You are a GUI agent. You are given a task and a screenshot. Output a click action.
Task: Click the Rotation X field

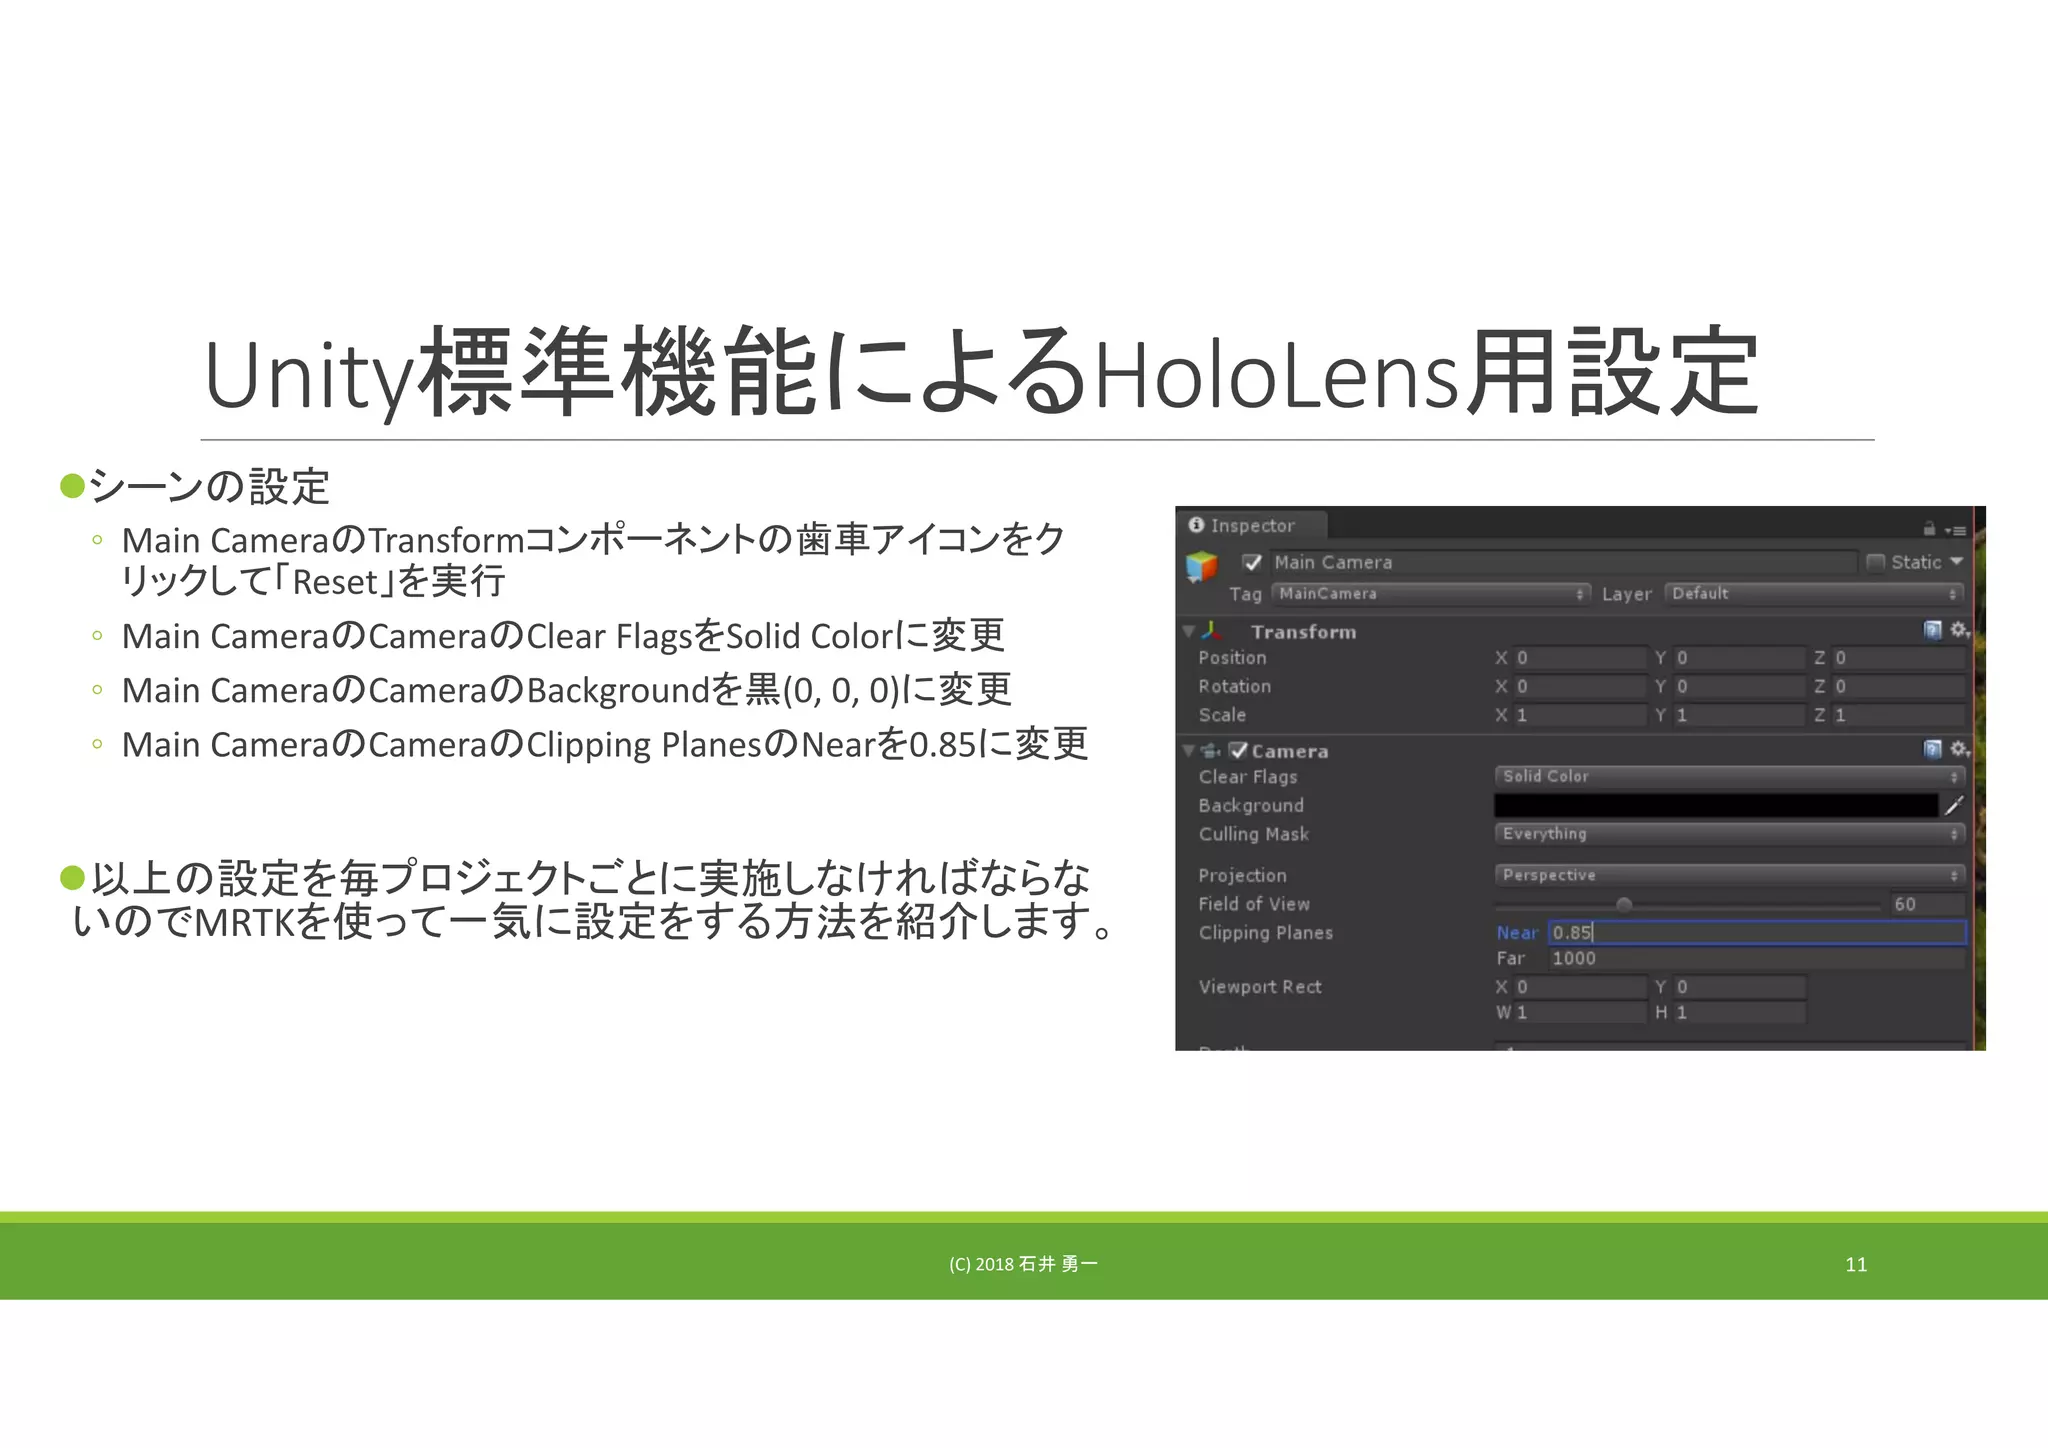(1579, 687)
